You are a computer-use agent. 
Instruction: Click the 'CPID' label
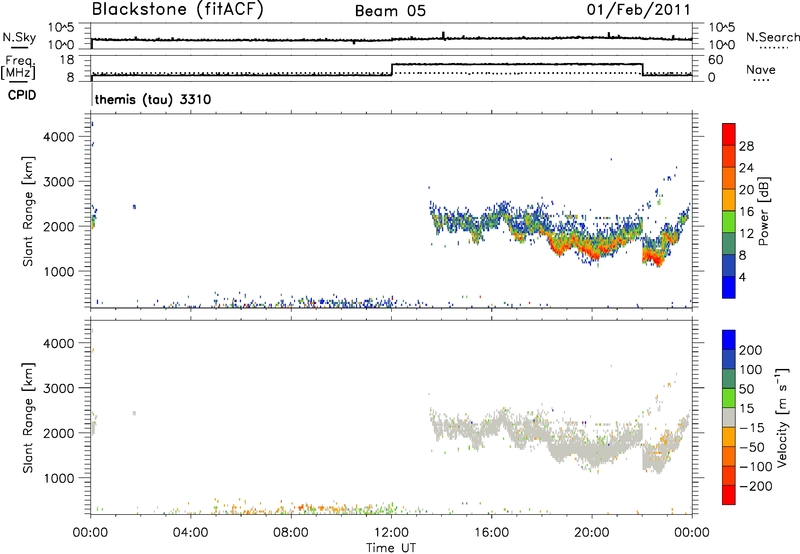[21, 95]
